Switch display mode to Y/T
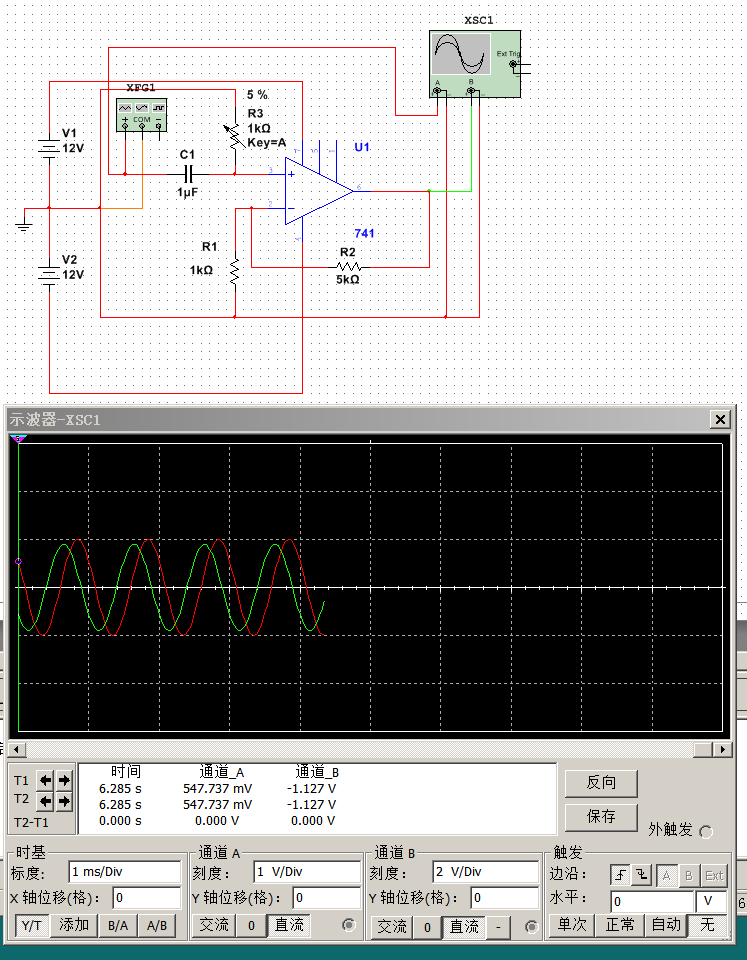Image resolution: width=747 pixels, height=960 pixels. tap(32, 925)
